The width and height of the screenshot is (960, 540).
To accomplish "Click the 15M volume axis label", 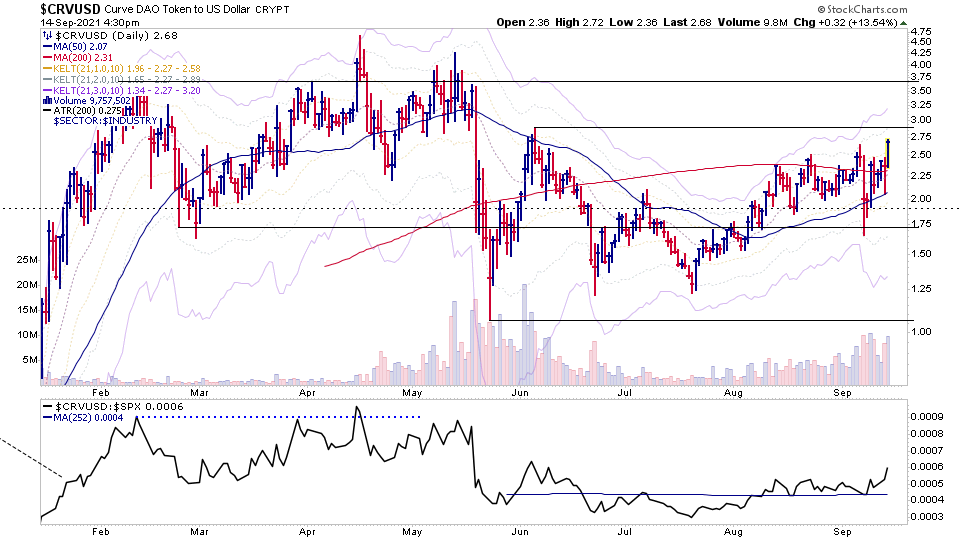I will click(x=26, y=310).
